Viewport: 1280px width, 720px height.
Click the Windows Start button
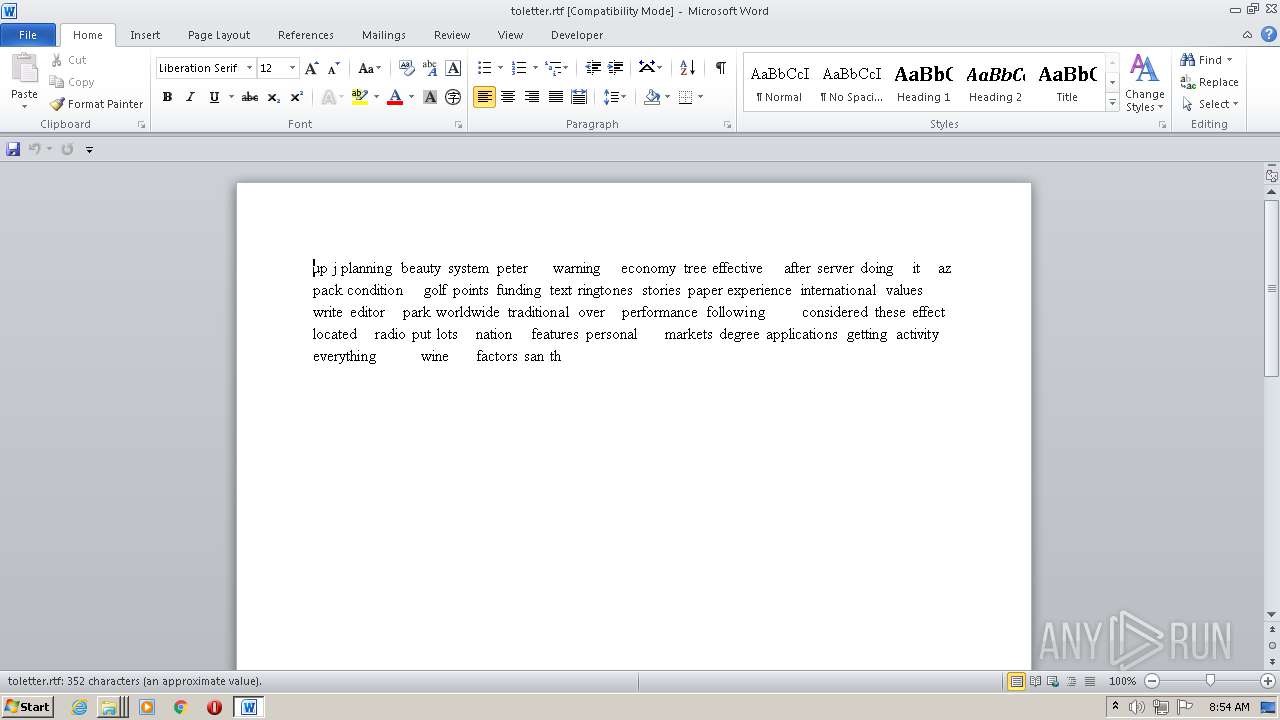[x=28, y=707]
